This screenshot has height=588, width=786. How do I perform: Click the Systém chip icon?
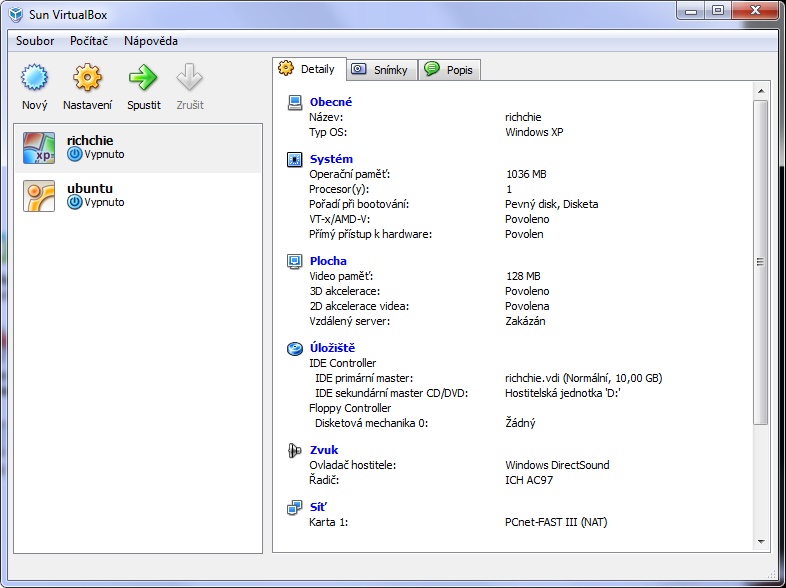(x=295, y=159)
